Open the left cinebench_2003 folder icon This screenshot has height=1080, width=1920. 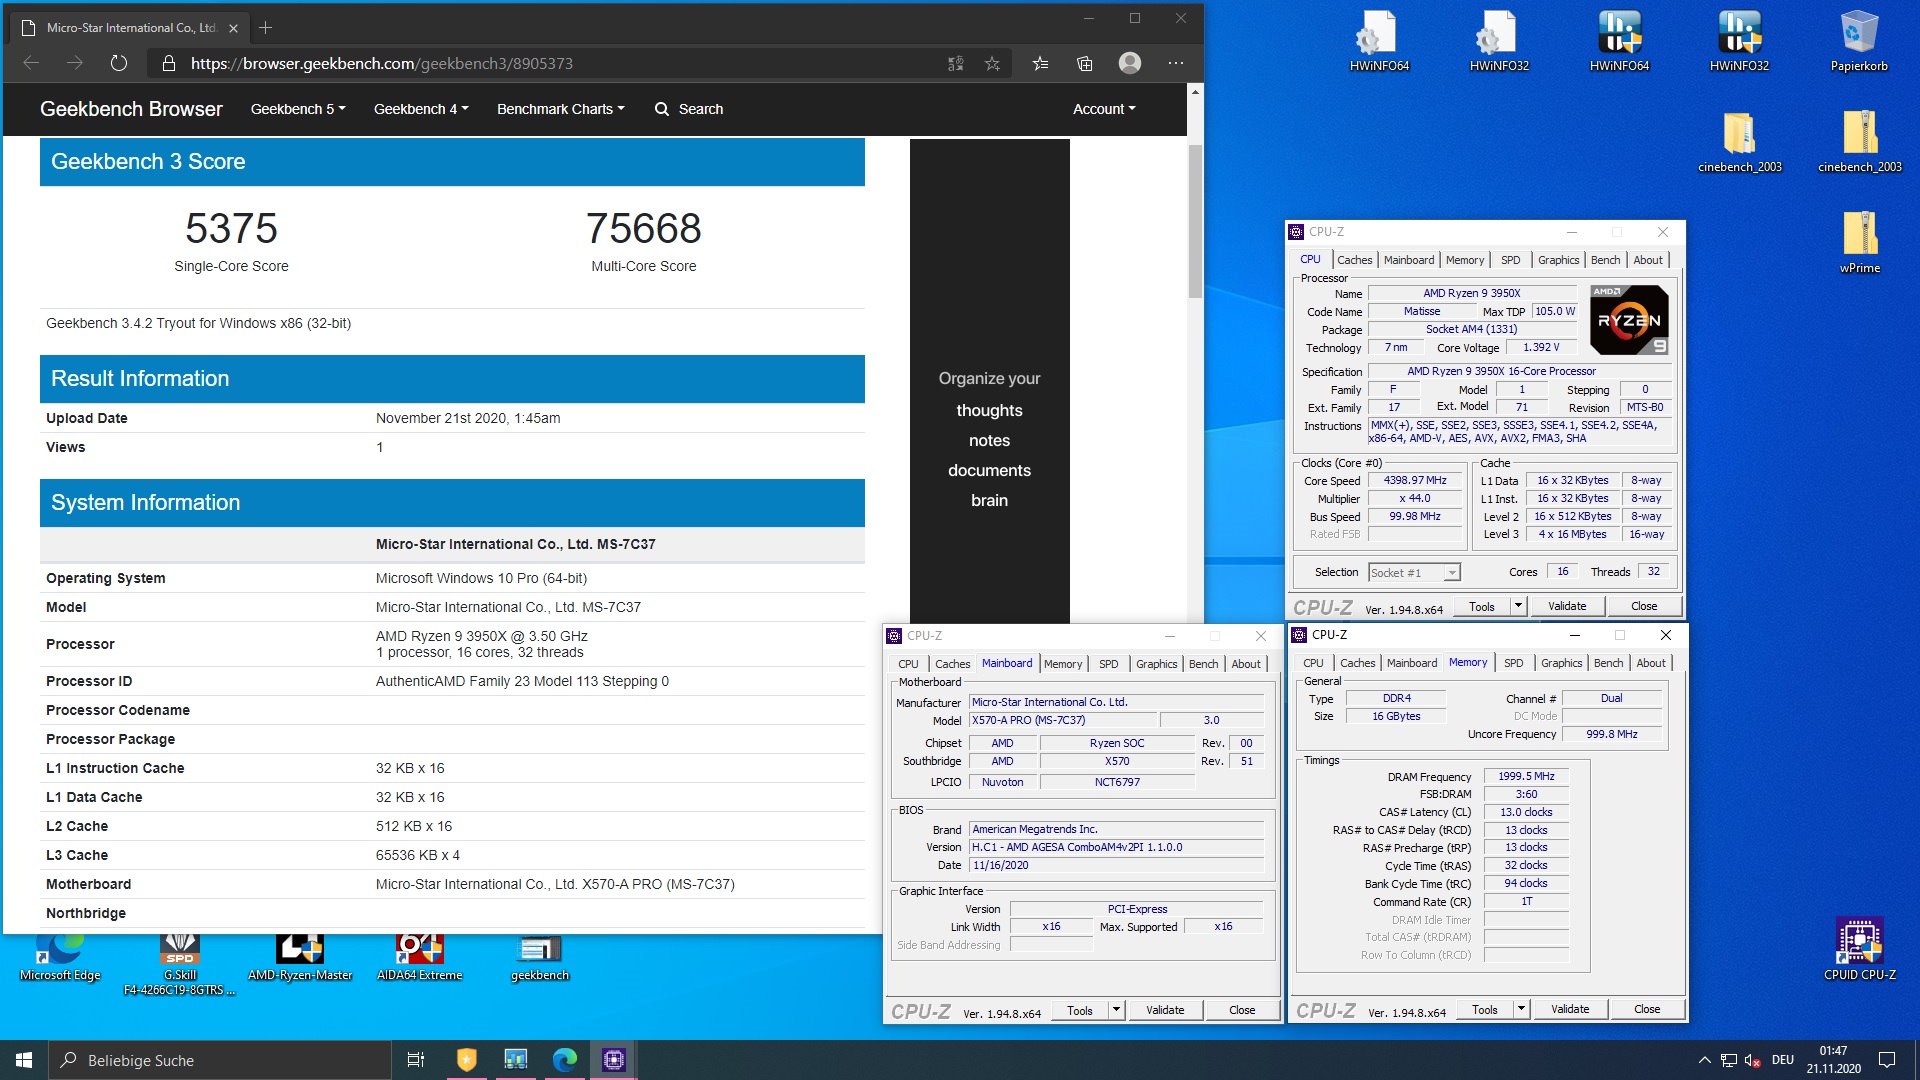coord(1739,142)
